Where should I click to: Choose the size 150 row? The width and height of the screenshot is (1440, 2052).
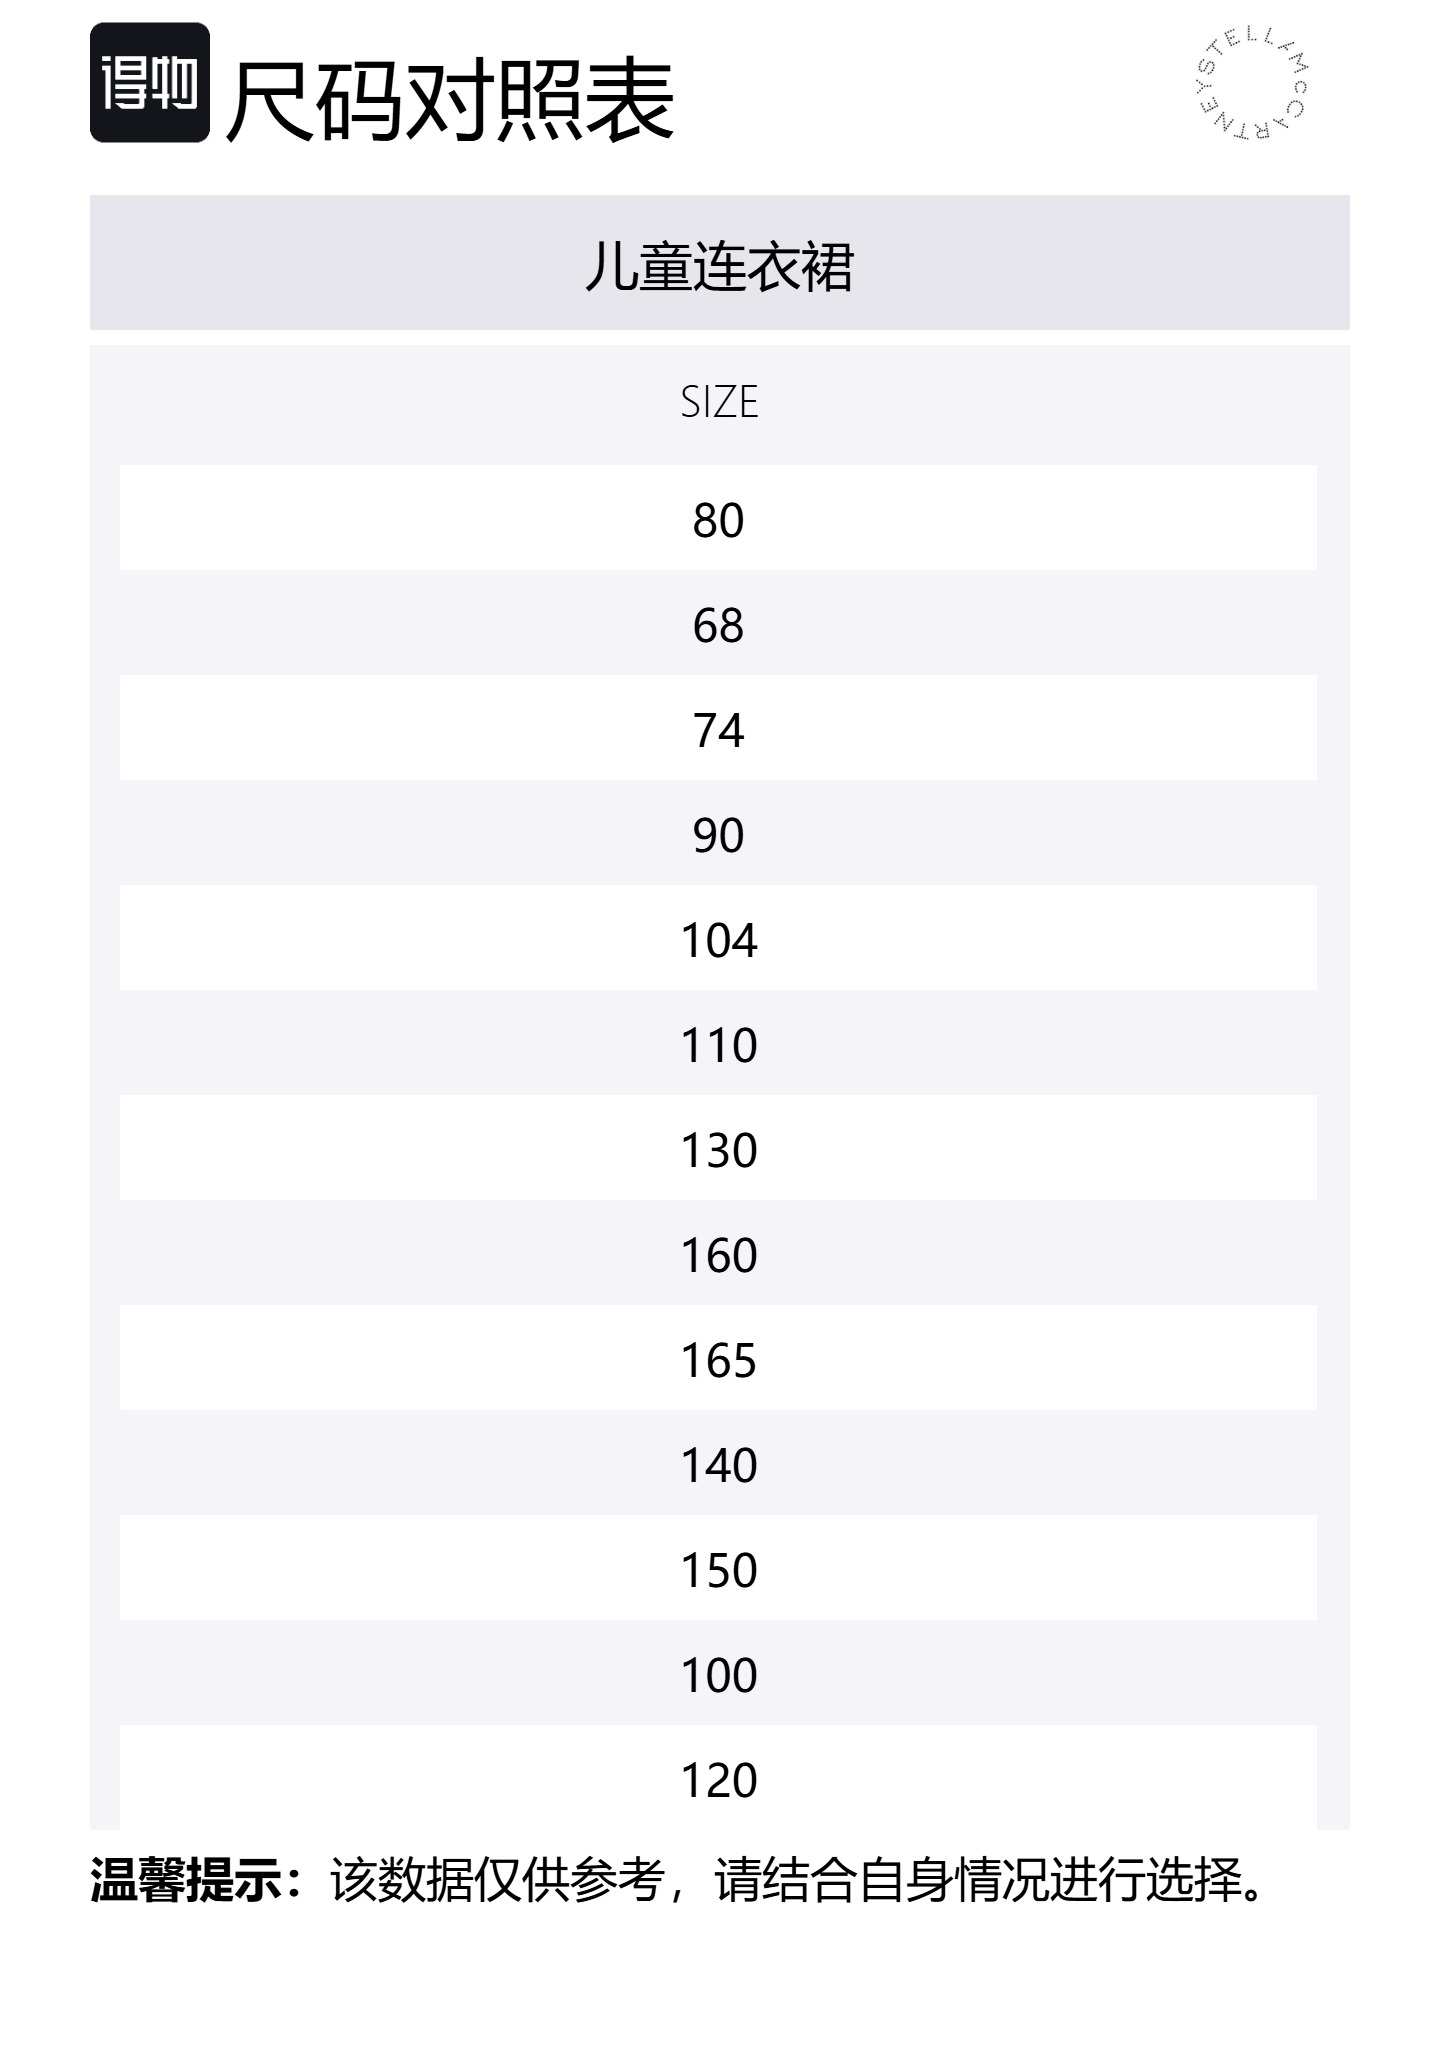719,1570
